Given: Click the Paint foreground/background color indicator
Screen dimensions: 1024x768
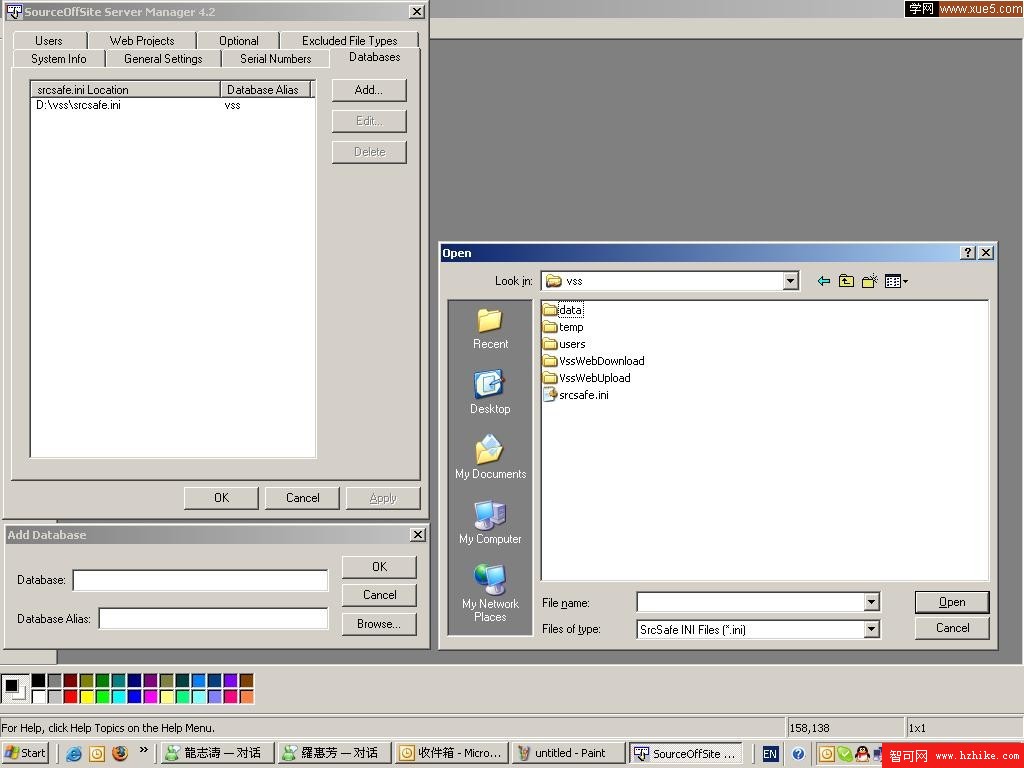Looking at the screenshot, I should (x=14, y=689).
